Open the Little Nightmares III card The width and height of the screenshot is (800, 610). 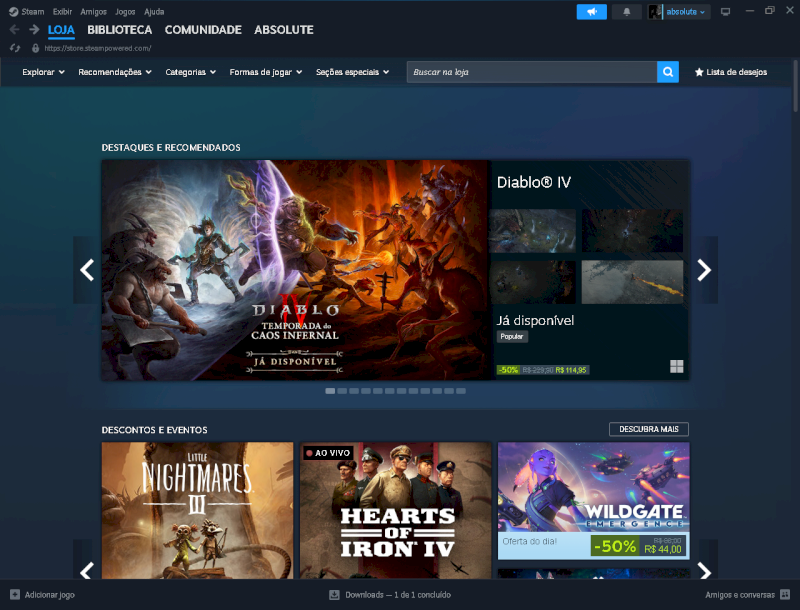coord(197,511)
